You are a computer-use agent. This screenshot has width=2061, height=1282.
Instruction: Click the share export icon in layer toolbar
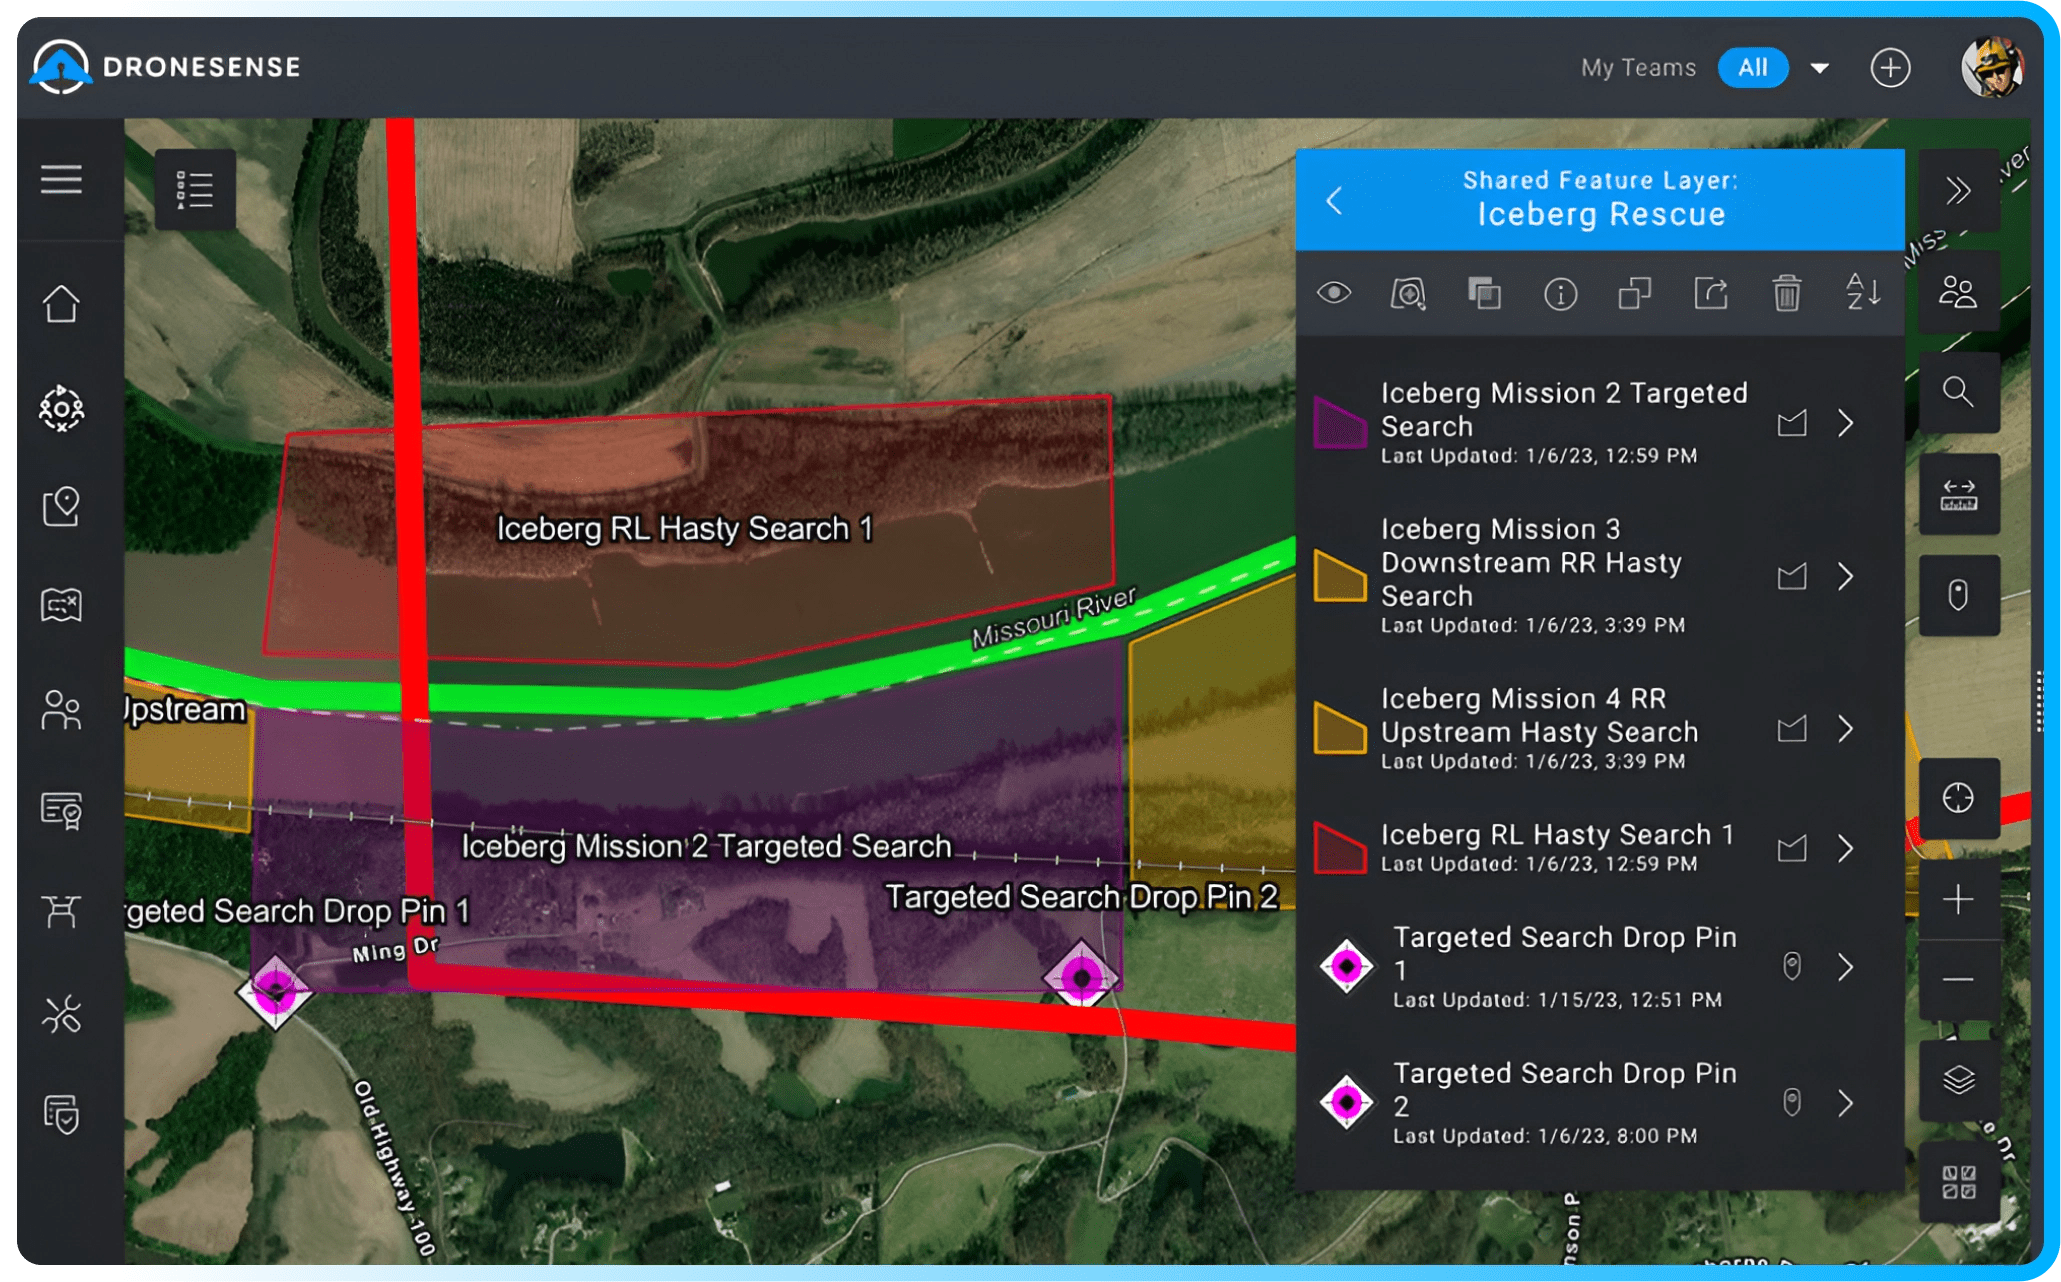pyautogui.click(x=1711, y=294)
